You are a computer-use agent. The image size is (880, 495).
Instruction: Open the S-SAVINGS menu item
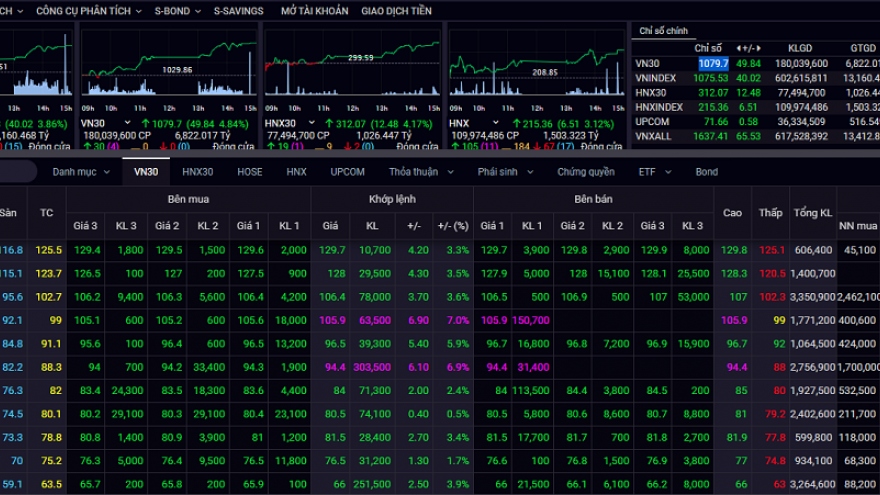coord(239,11)
